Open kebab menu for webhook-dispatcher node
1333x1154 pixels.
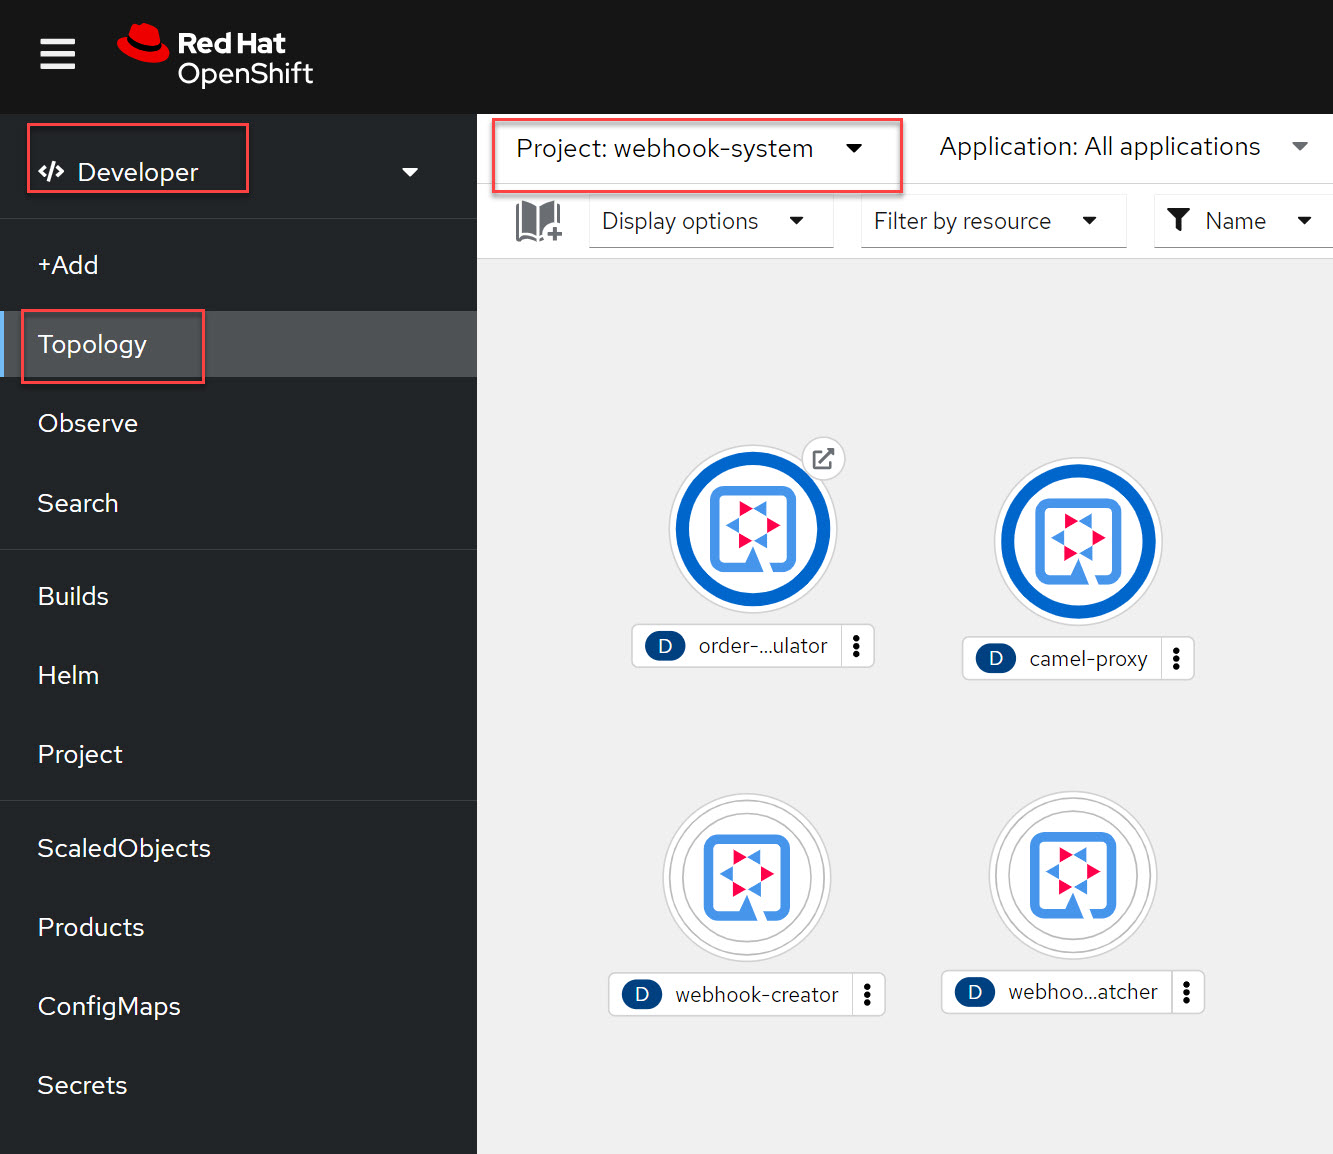[1187, 992]
